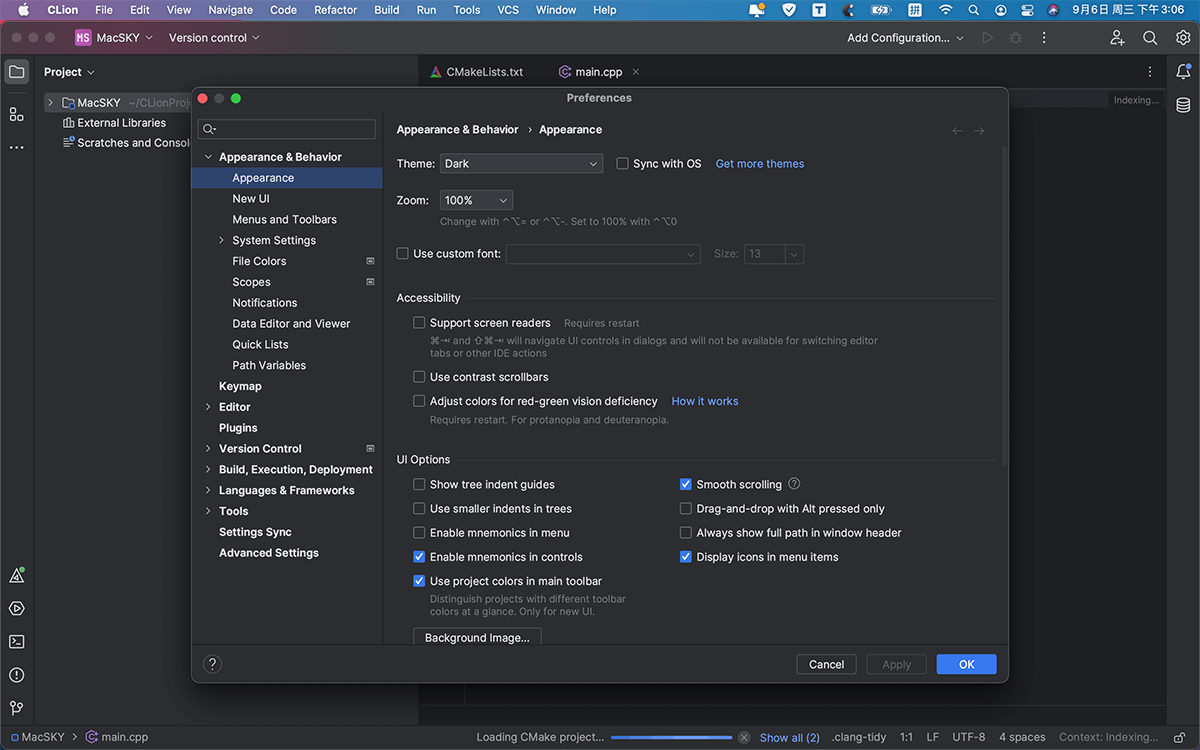This screenshot has height=750, width=1200.
Task: Open the Theme dropdown showing Dark
Action: [x=521, y=164]
